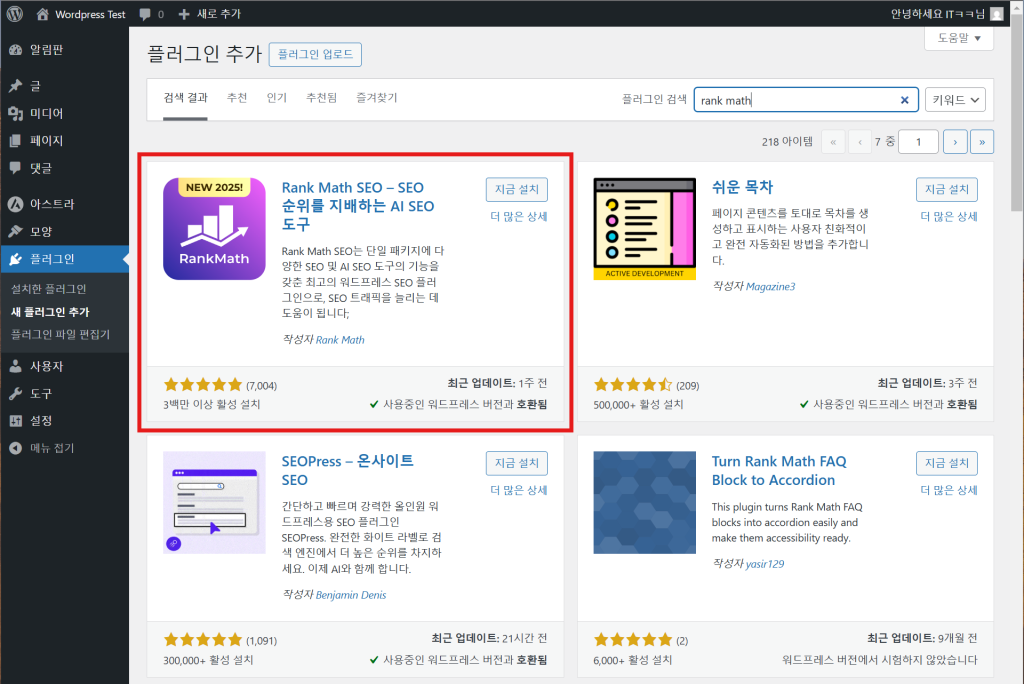This screenshot has height=684, width=1024.
Task: Open the Rank Math SEO plugin title
Action: [x=358, y=206]
